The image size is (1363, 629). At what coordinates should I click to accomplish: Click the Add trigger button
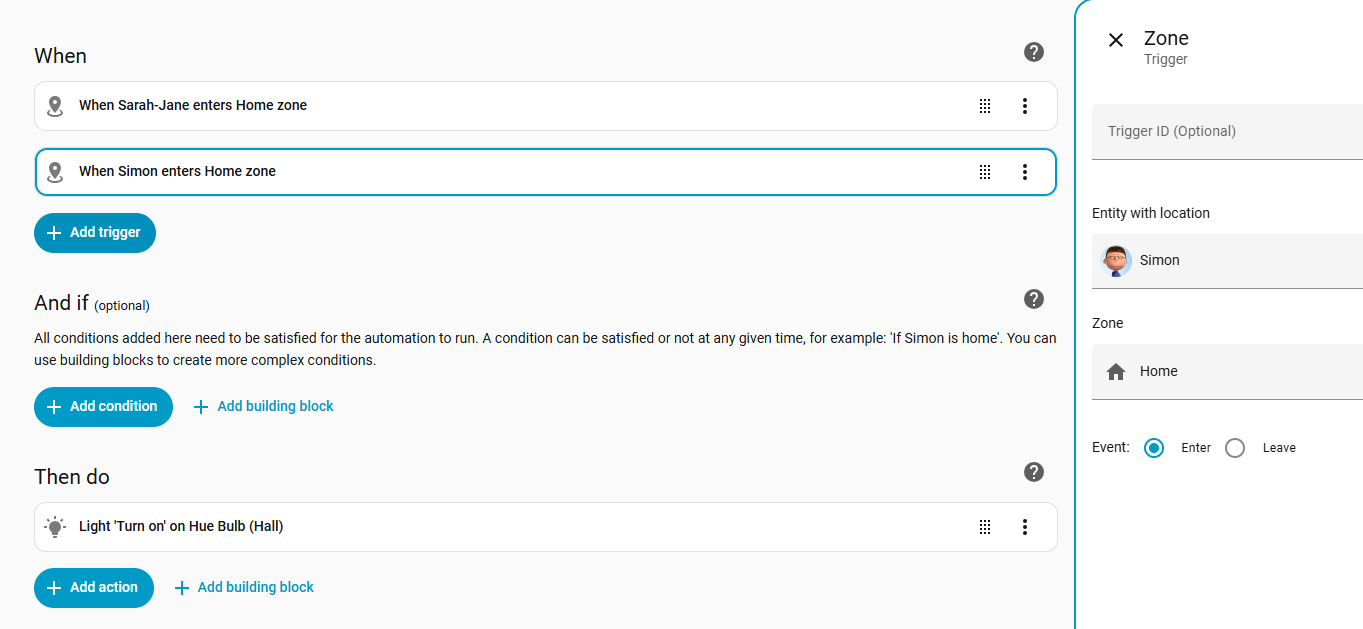click(95, 233)
